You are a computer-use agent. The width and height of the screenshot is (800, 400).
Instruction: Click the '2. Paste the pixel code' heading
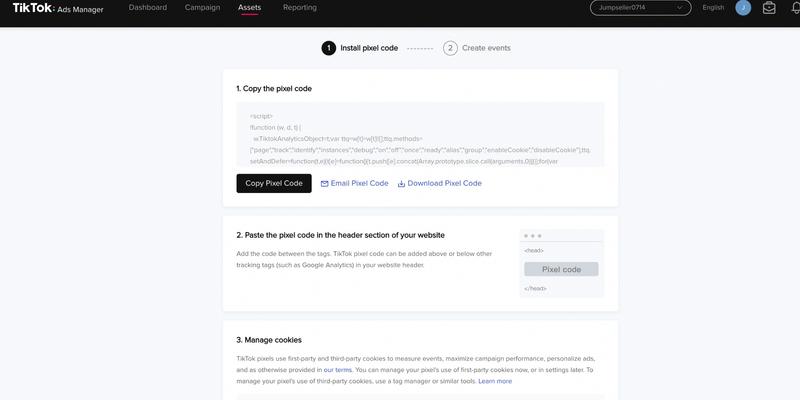coord(340,235)
